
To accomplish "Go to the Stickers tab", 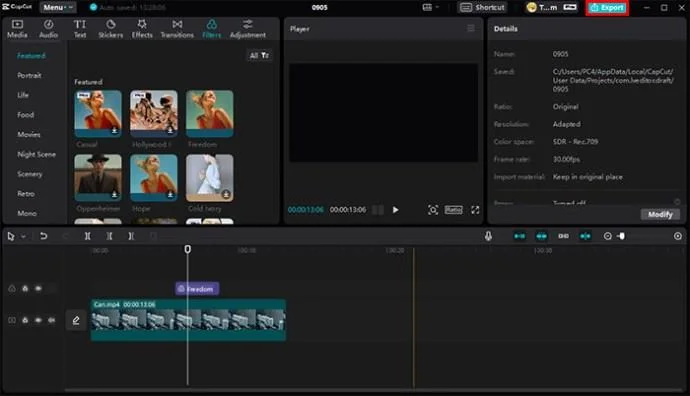I will point(110,29).
